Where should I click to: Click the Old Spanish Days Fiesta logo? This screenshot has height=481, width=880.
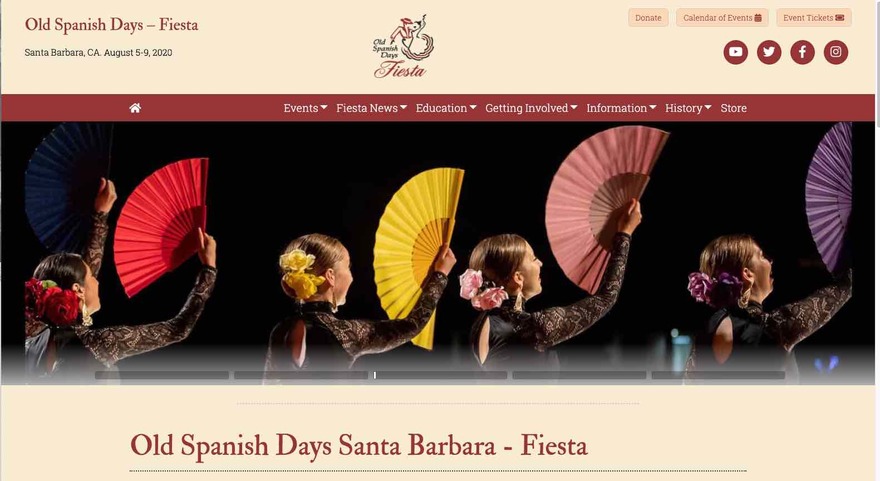[x=403, y=46]
